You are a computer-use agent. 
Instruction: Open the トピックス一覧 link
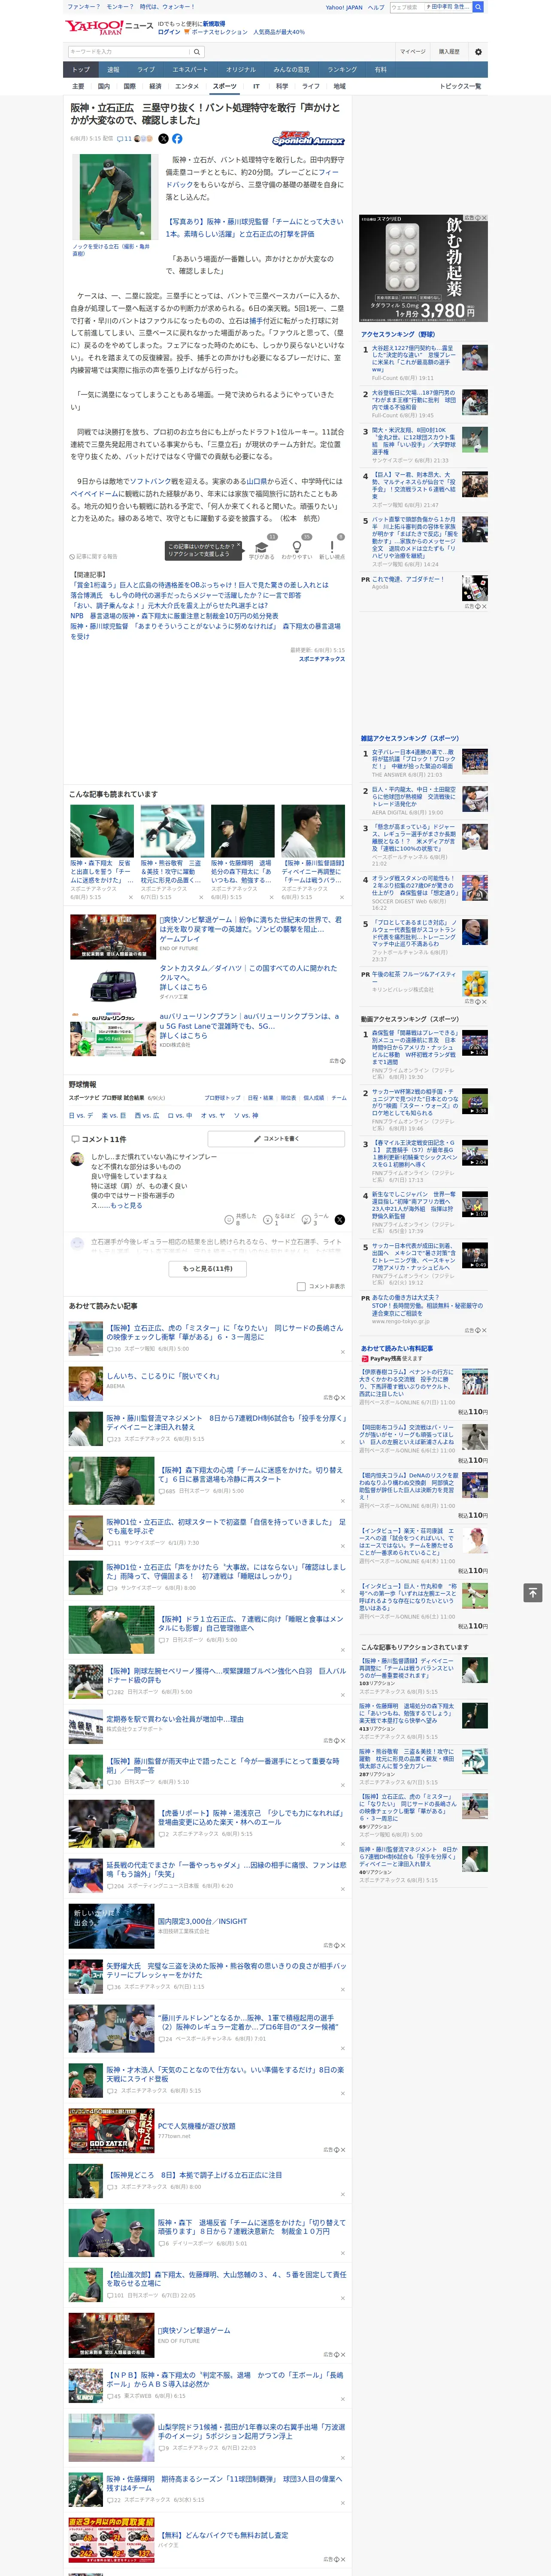pos(460,87)
